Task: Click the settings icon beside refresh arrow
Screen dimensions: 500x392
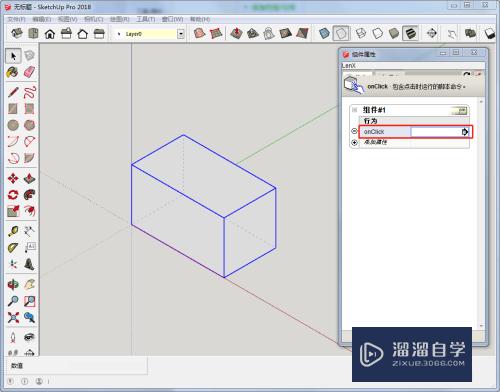Action: tap(478, 74)
